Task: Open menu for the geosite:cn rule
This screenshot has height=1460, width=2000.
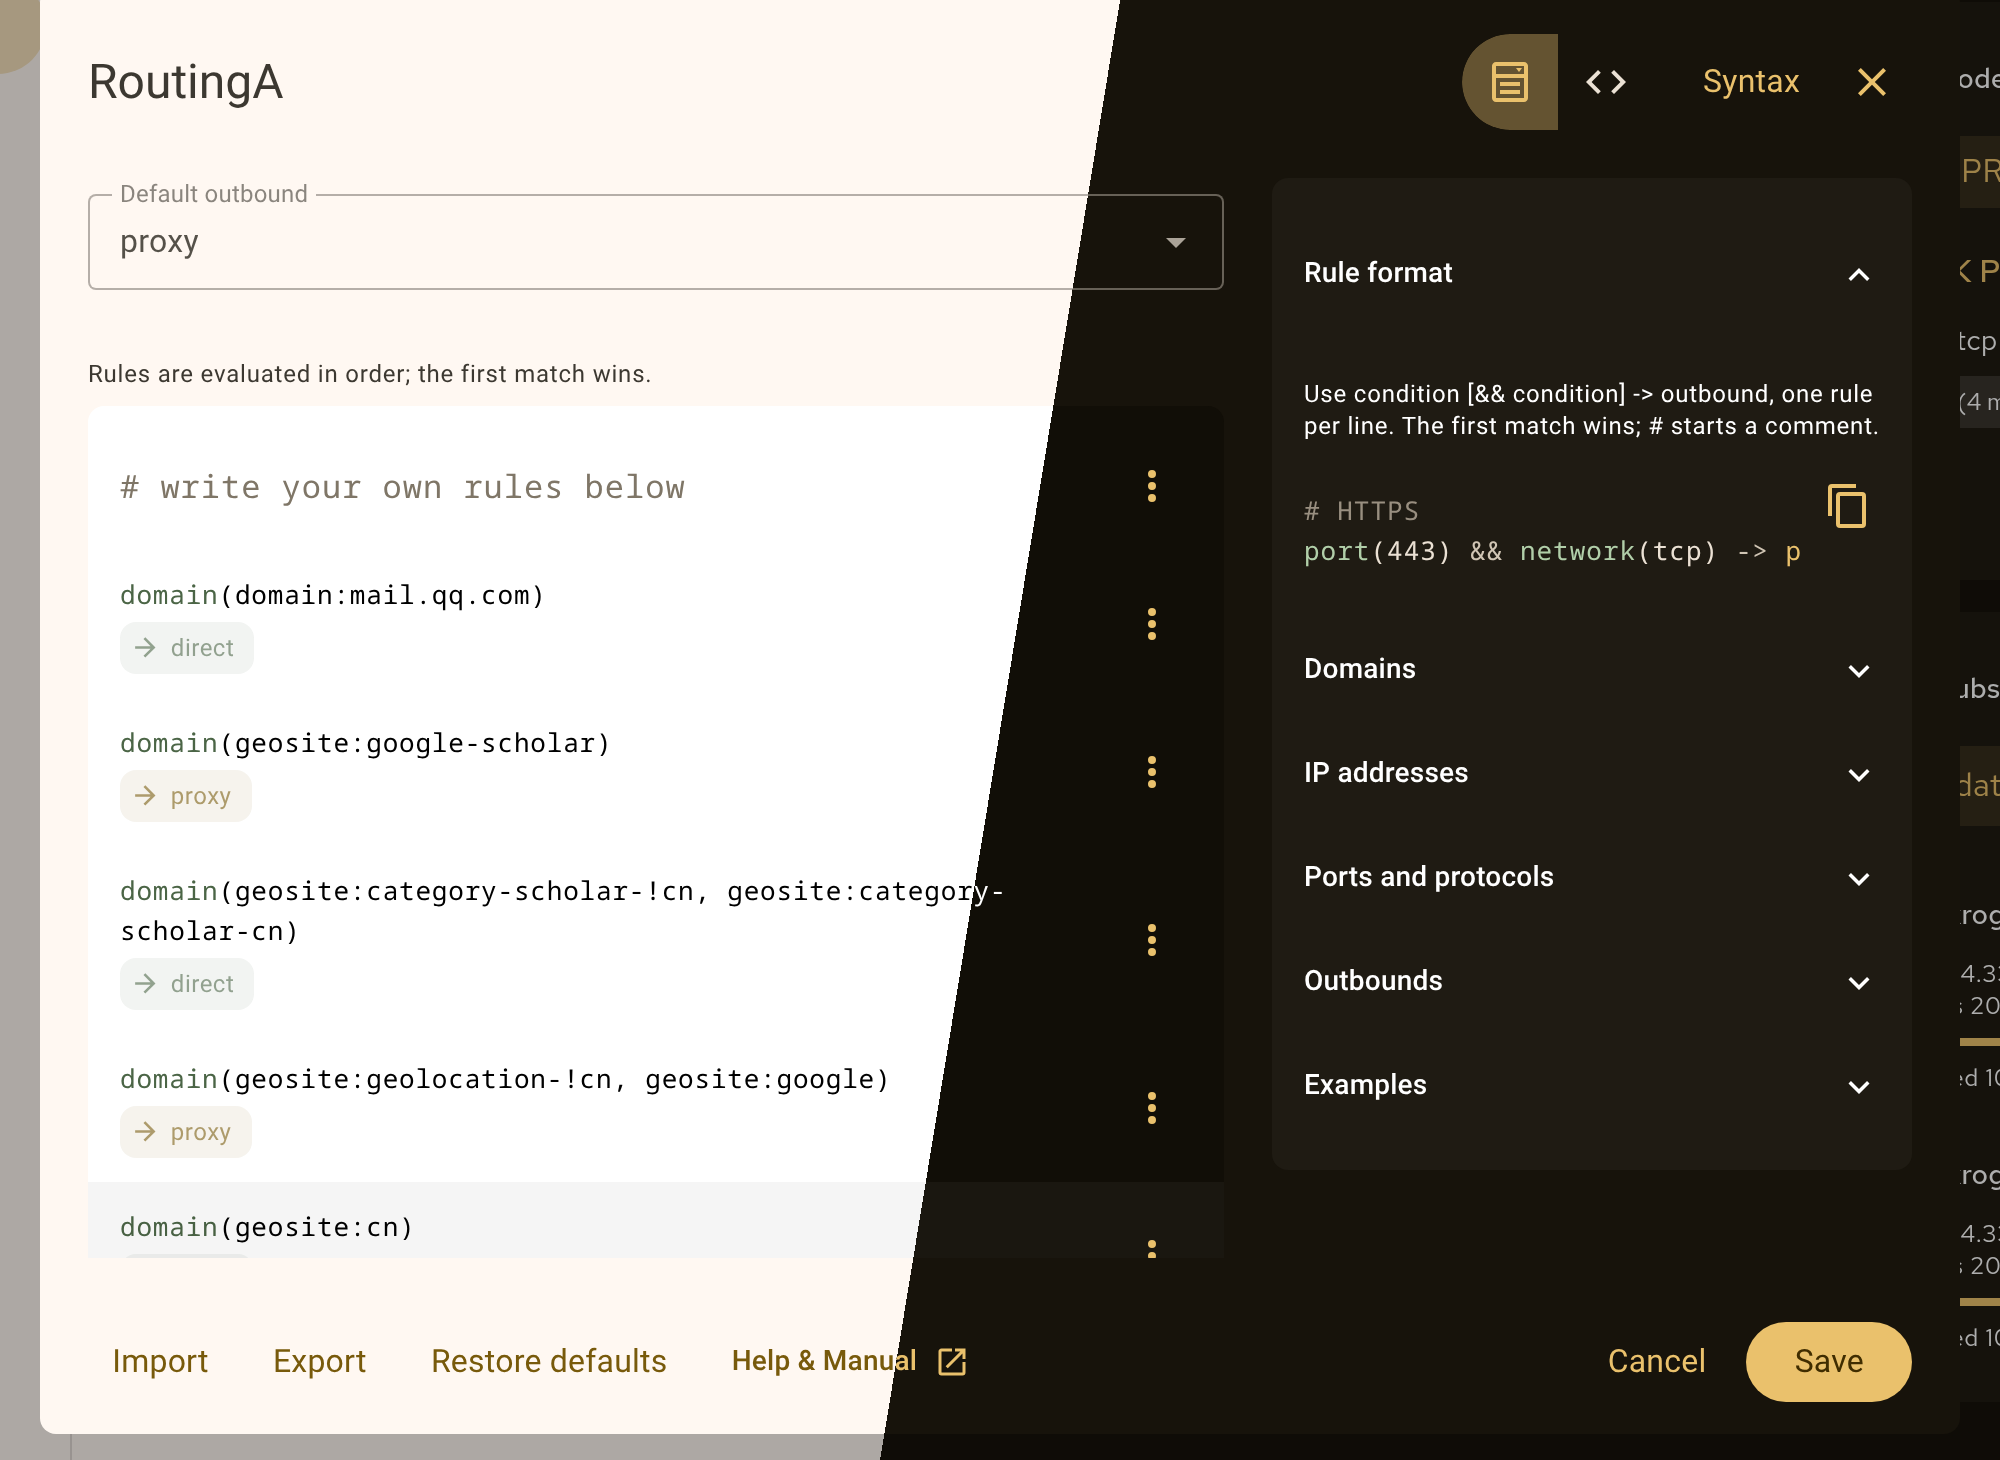Action: point(1152,1247)
